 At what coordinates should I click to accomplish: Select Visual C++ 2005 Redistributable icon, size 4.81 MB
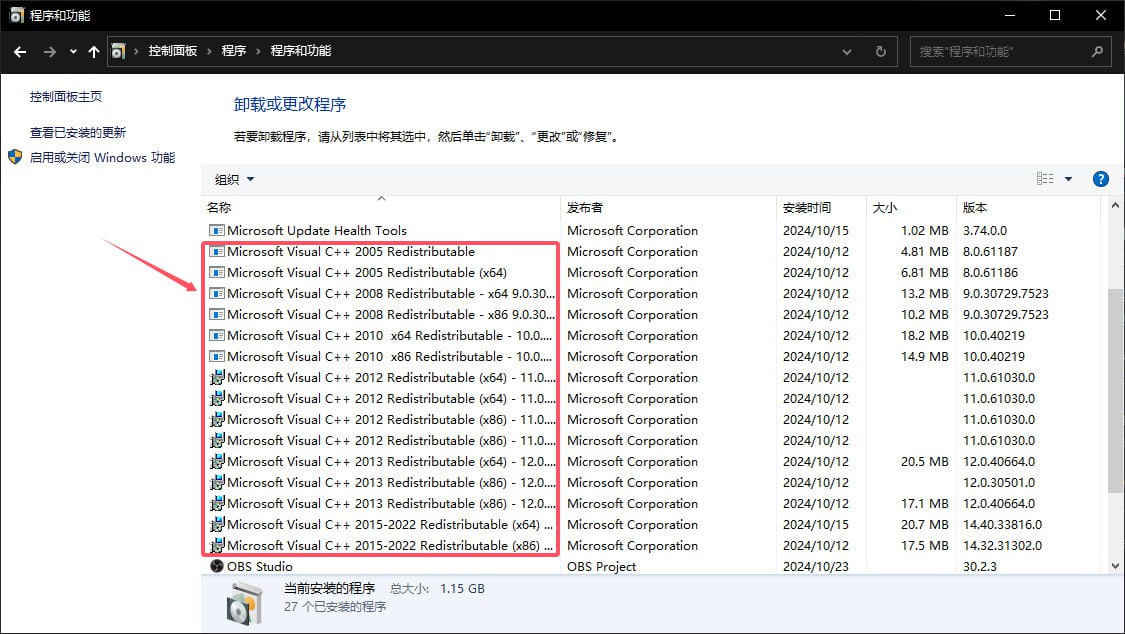(216, 252)
